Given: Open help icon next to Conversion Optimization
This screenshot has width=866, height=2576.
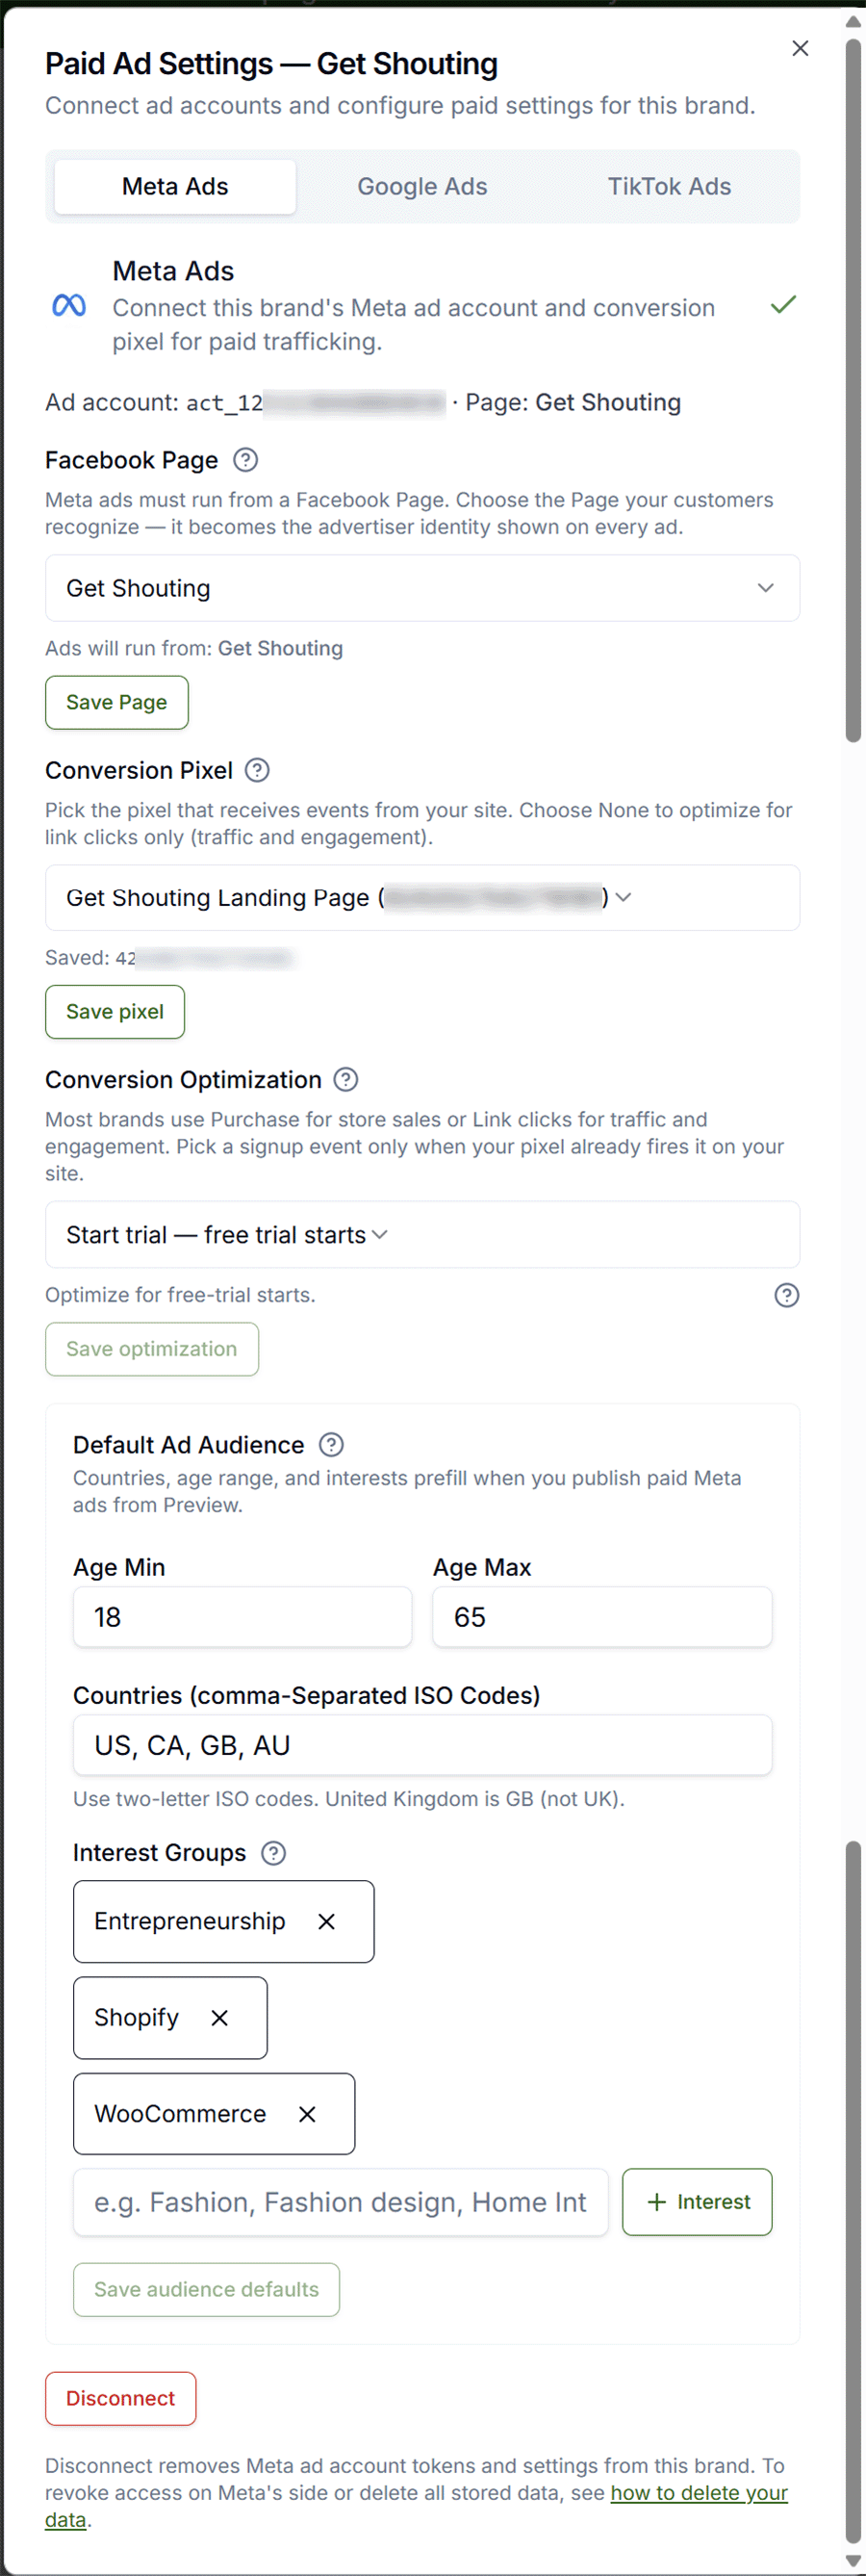Looking at the screenshot, I should (345, 1079).
